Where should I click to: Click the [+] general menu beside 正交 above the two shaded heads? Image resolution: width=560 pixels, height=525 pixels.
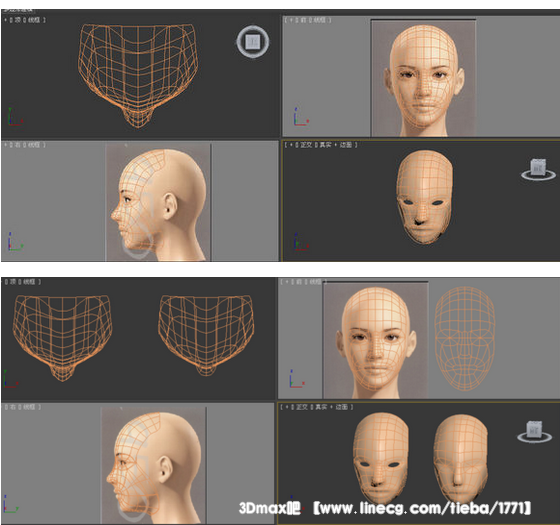[x=288, y=407]
